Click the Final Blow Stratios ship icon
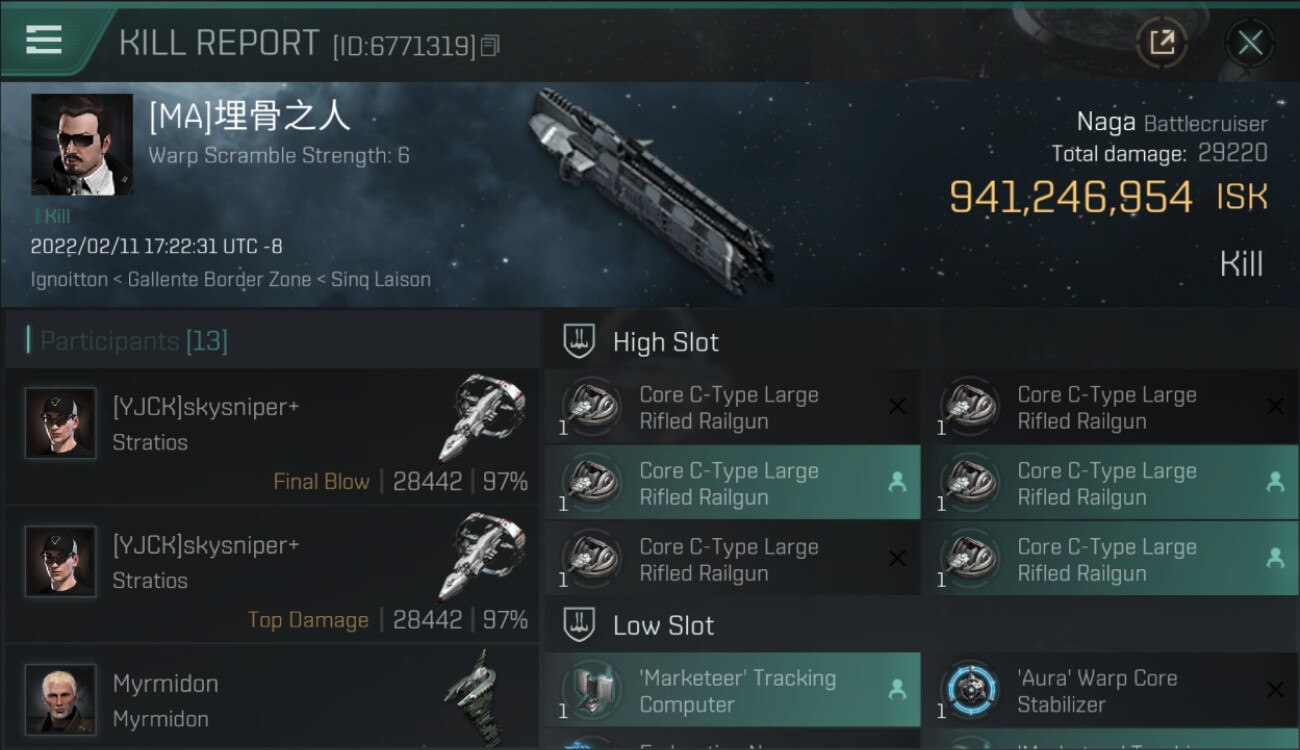 point(482,418)
